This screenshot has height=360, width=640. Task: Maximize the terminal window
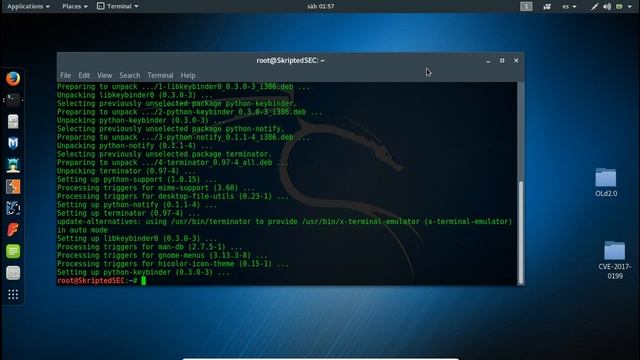tap(502, 60)
